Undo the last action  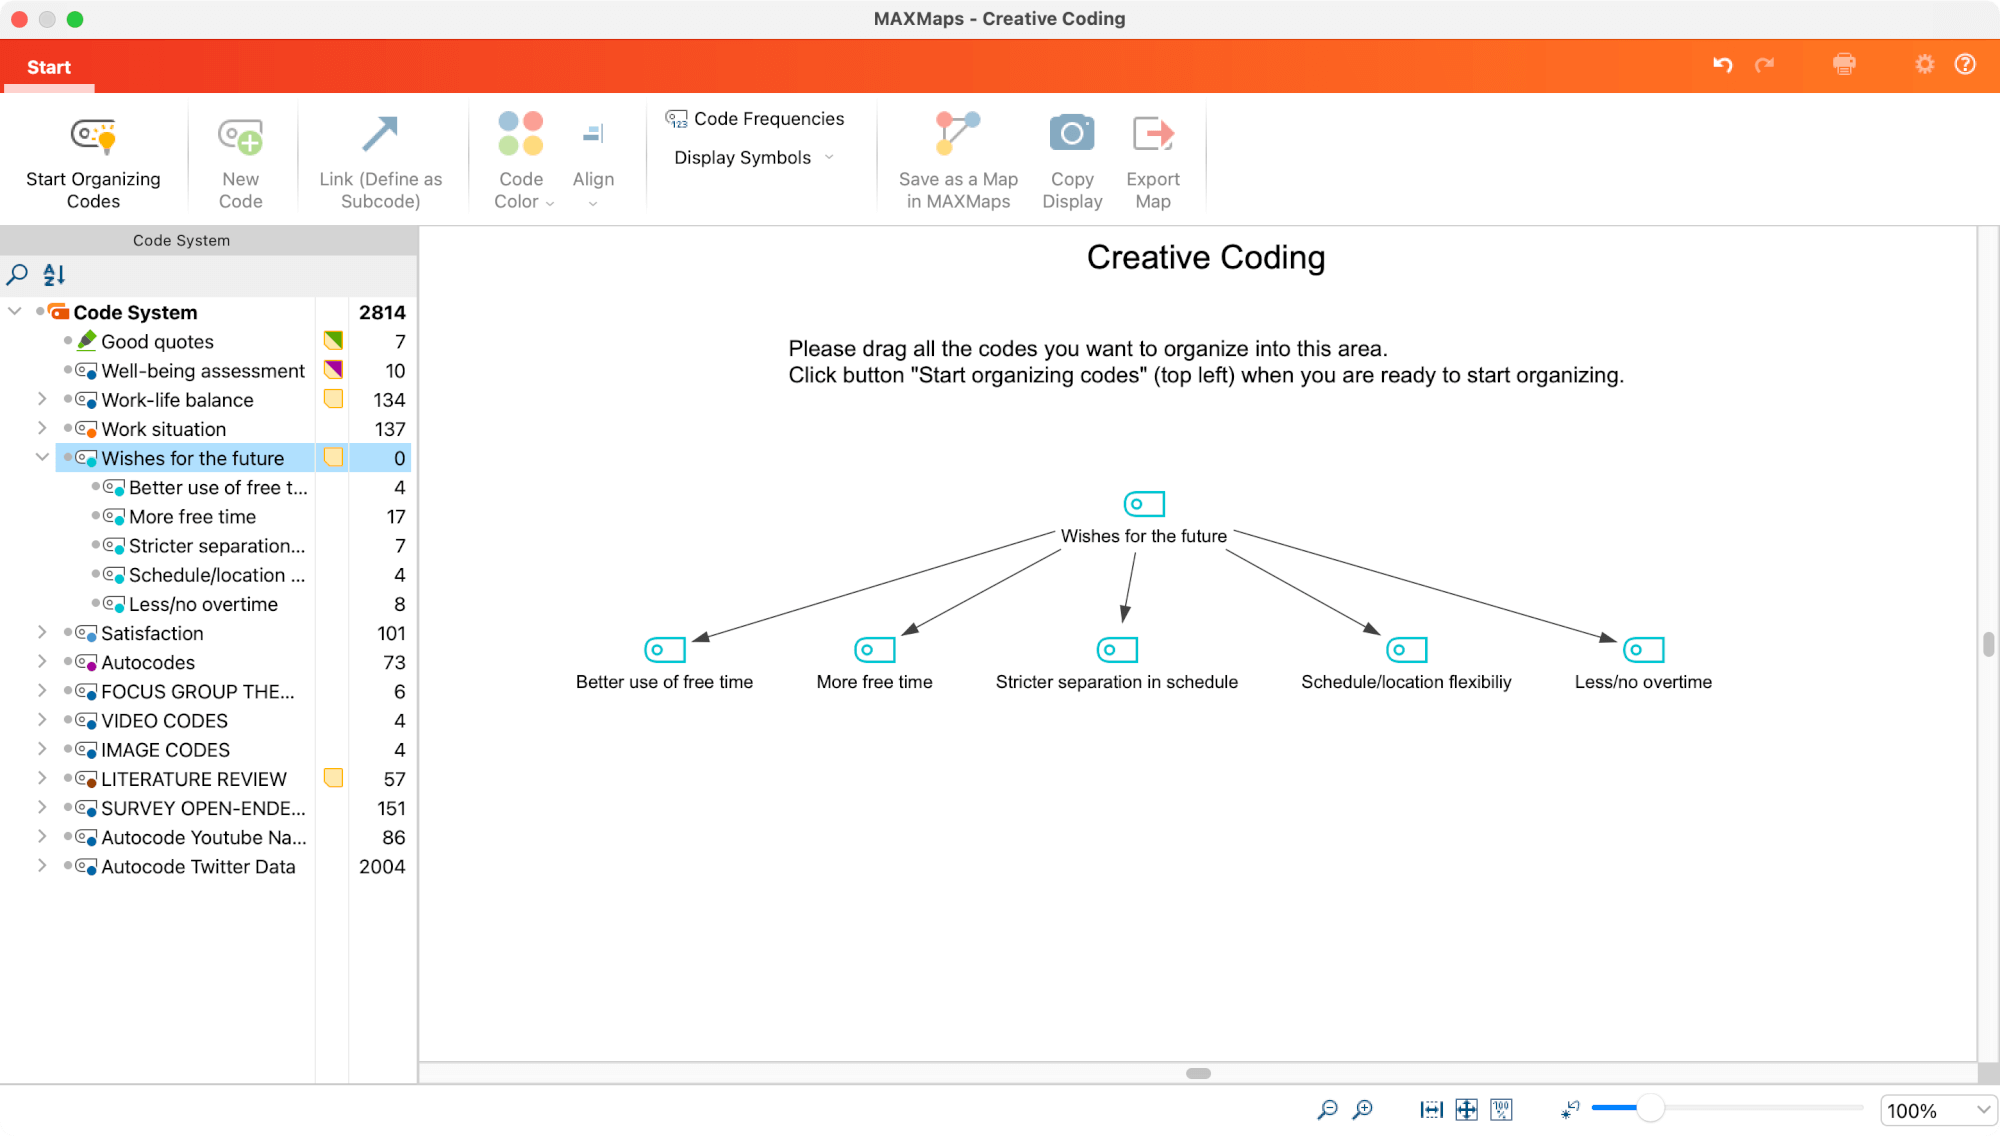tap(1722, 64)
